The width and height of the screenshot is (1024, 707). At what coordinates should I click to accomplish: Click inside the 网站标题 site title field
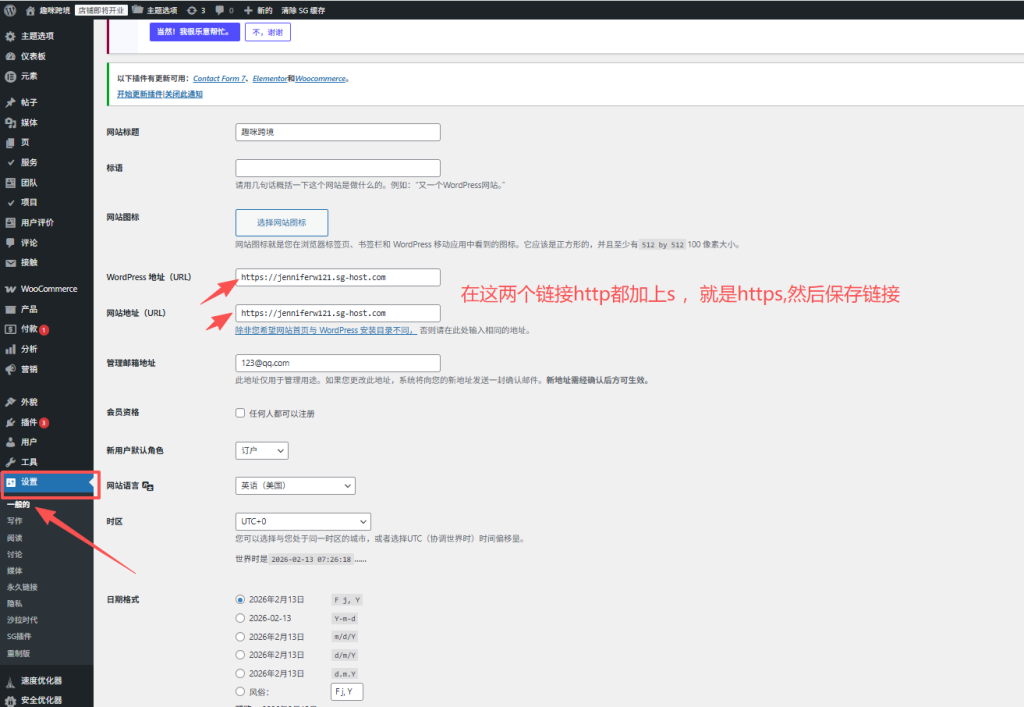tap(337, 132)
